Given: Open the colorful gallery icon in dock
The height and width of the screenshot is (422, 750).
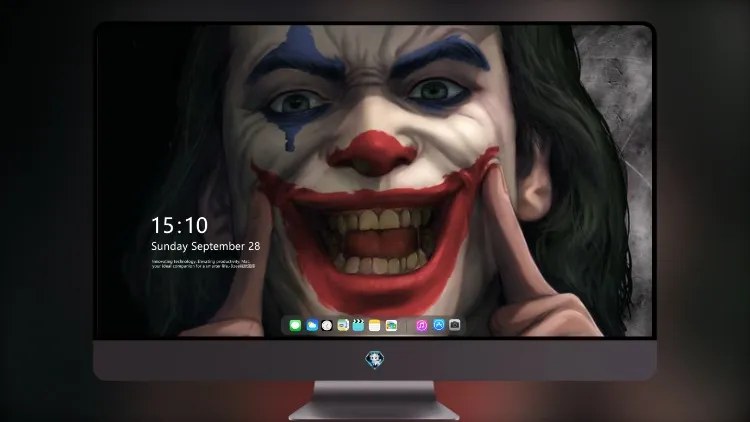Looking at the screenshot, I should pyautogui.click(x=391, y=326).
